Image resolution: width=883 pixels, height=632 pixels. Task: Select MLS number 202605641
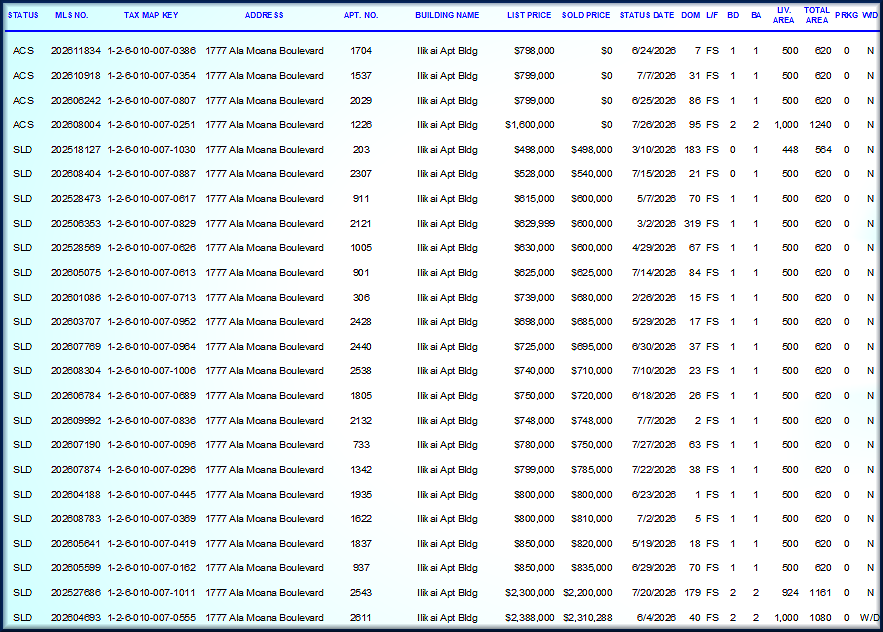pyautogui.click(x=75, y=544)
